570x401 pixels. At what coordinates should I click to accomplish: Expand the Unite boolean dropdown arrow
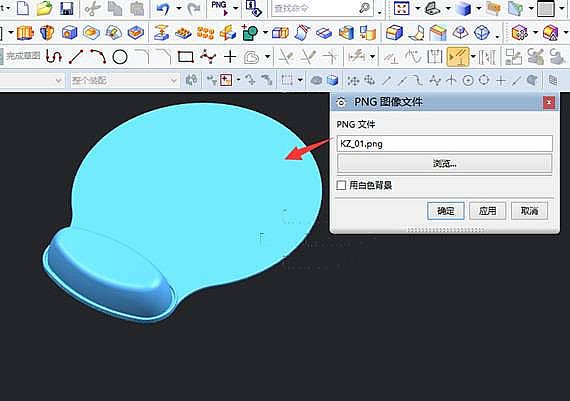tap(265, 33)
